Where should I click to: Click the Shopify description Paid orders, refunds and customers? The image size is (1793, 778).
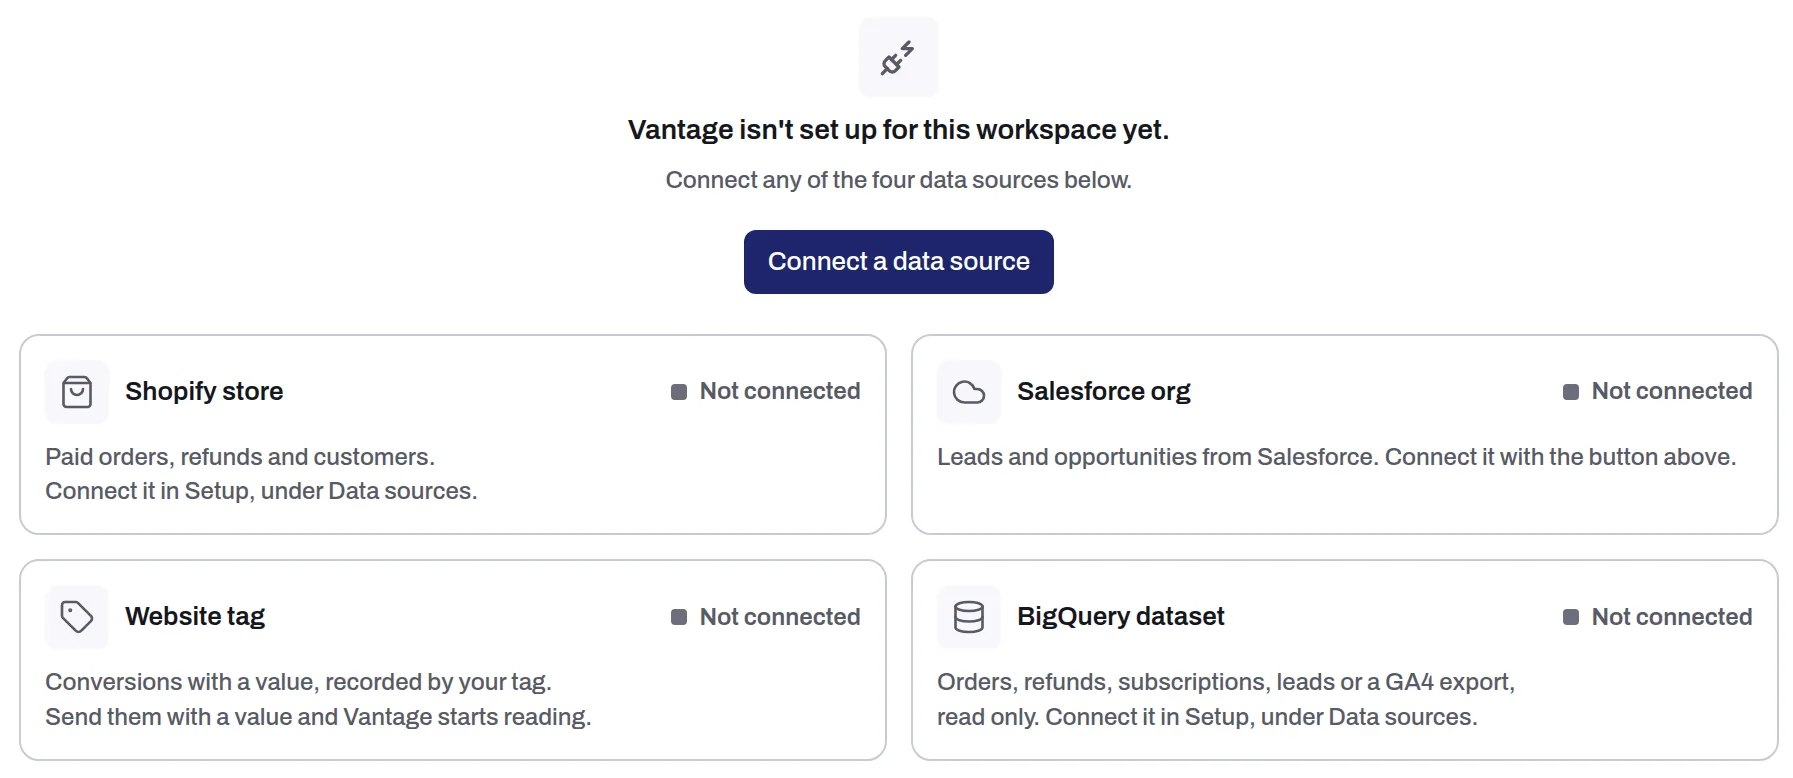240,457
